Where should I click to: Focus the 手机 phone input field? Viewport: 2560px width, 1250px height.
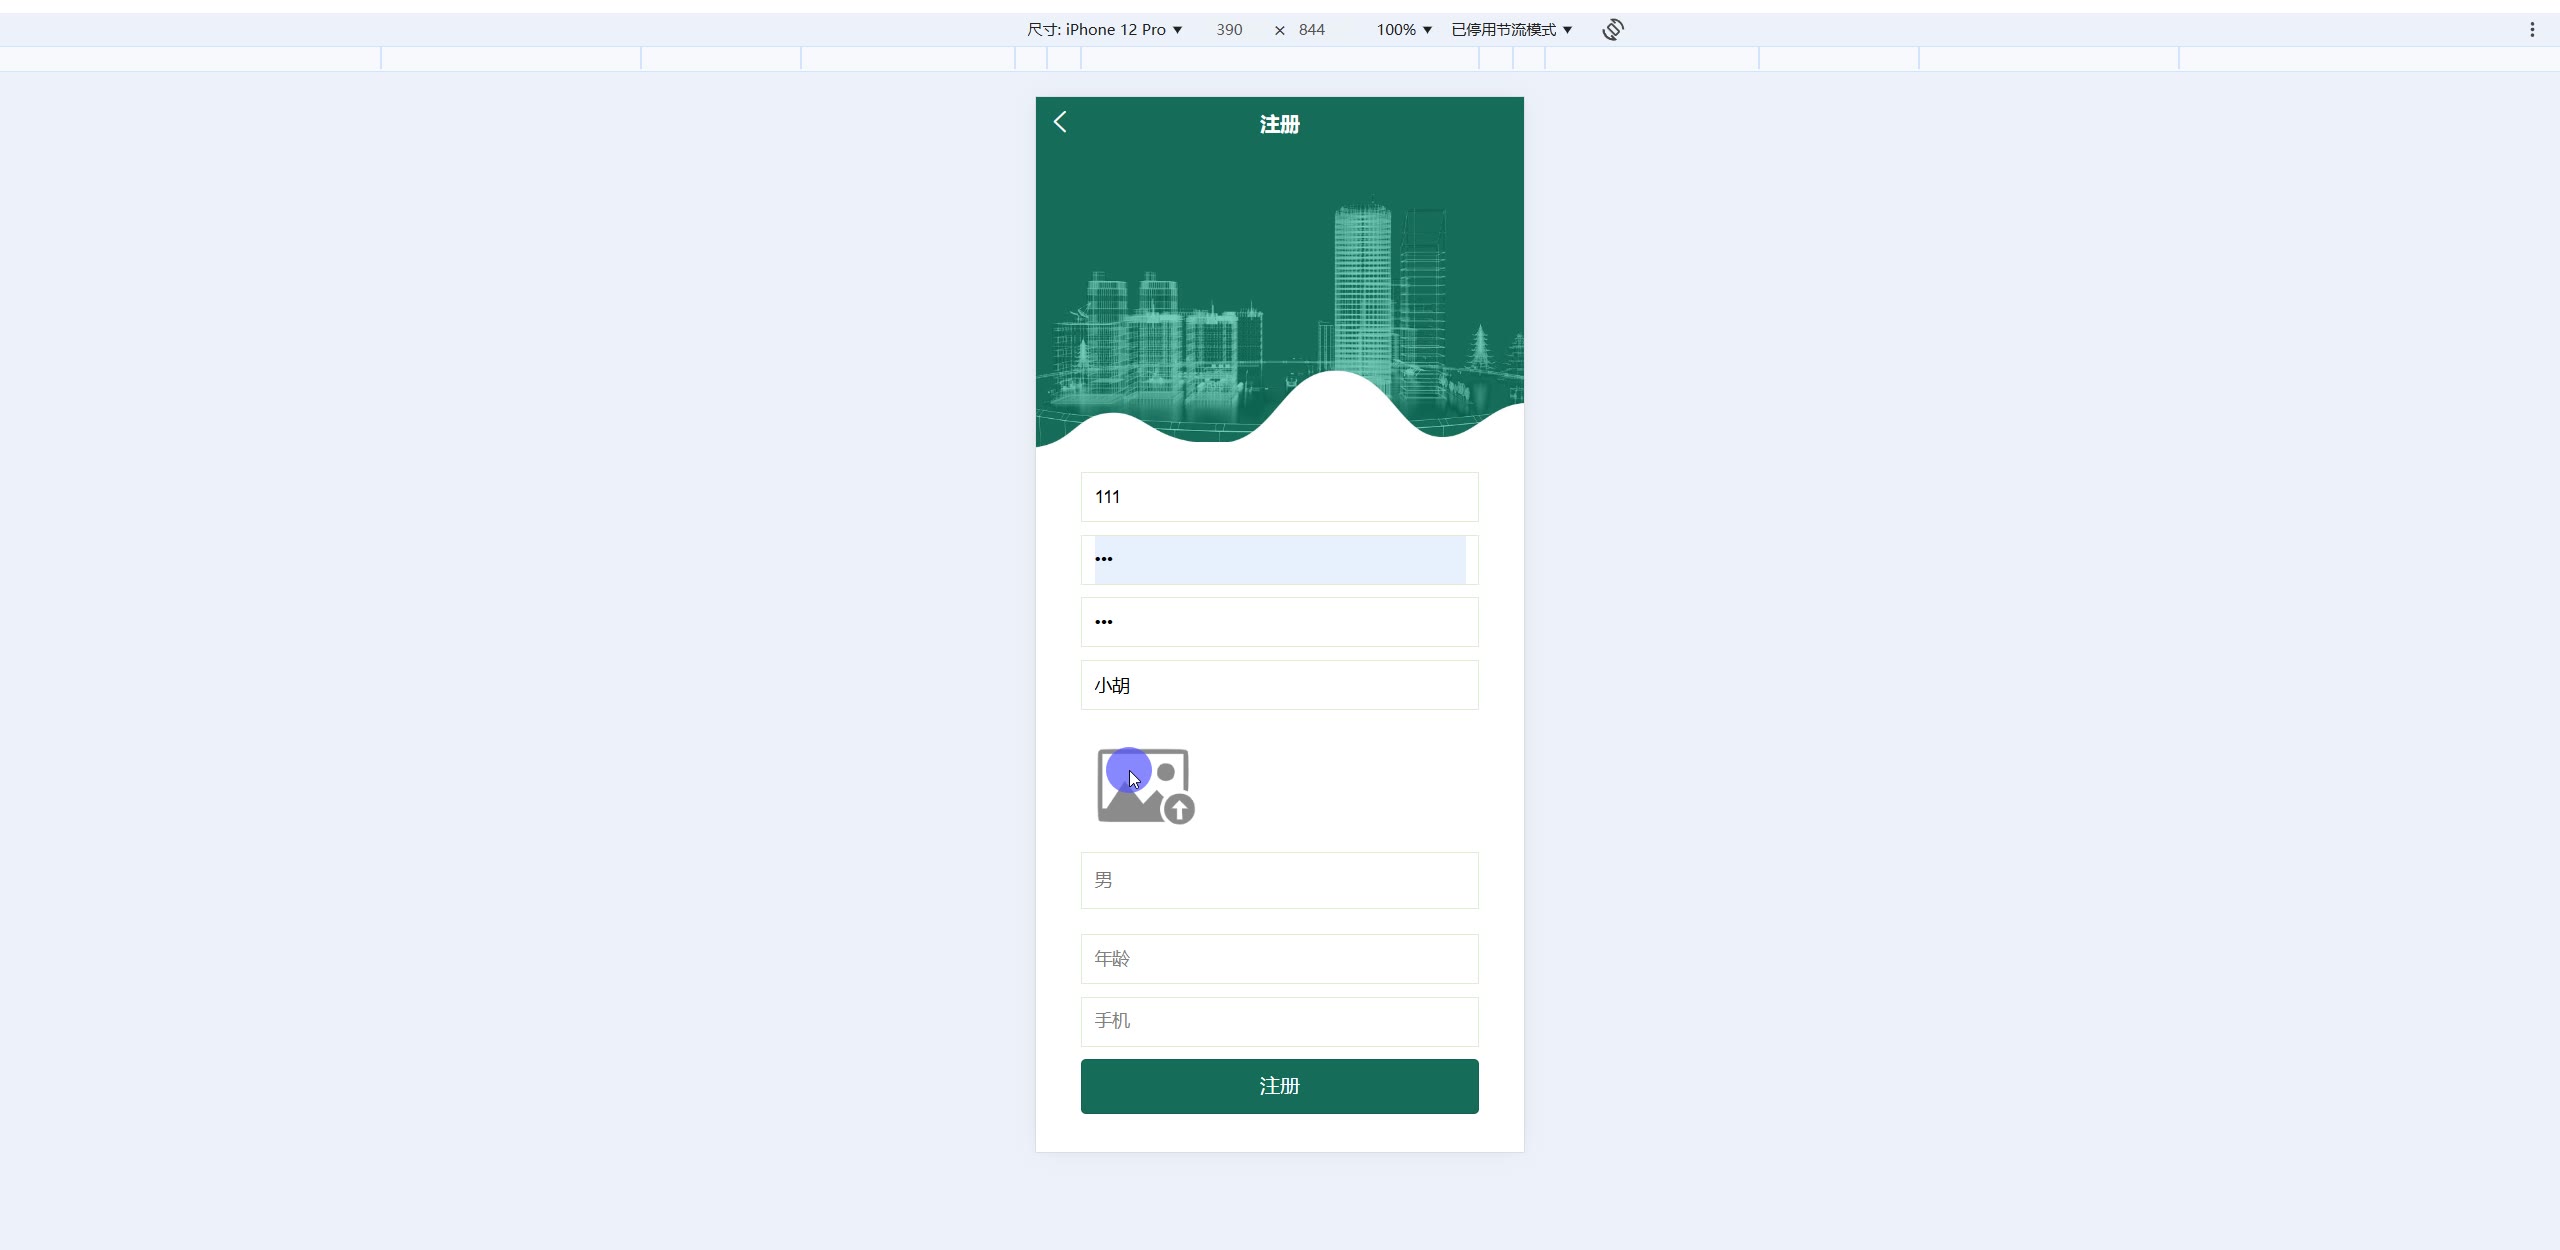(x=1279, y=1021)
